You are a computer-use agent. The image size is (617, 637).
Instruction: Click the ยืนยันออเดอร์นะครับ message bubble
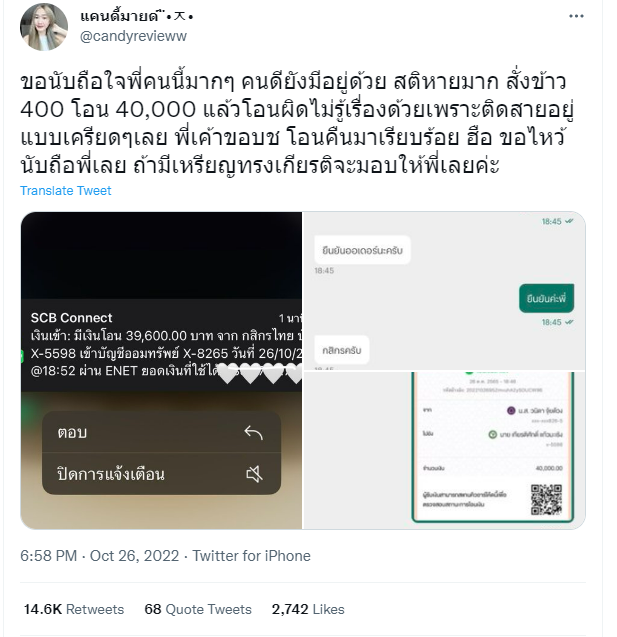coord(362,250)
